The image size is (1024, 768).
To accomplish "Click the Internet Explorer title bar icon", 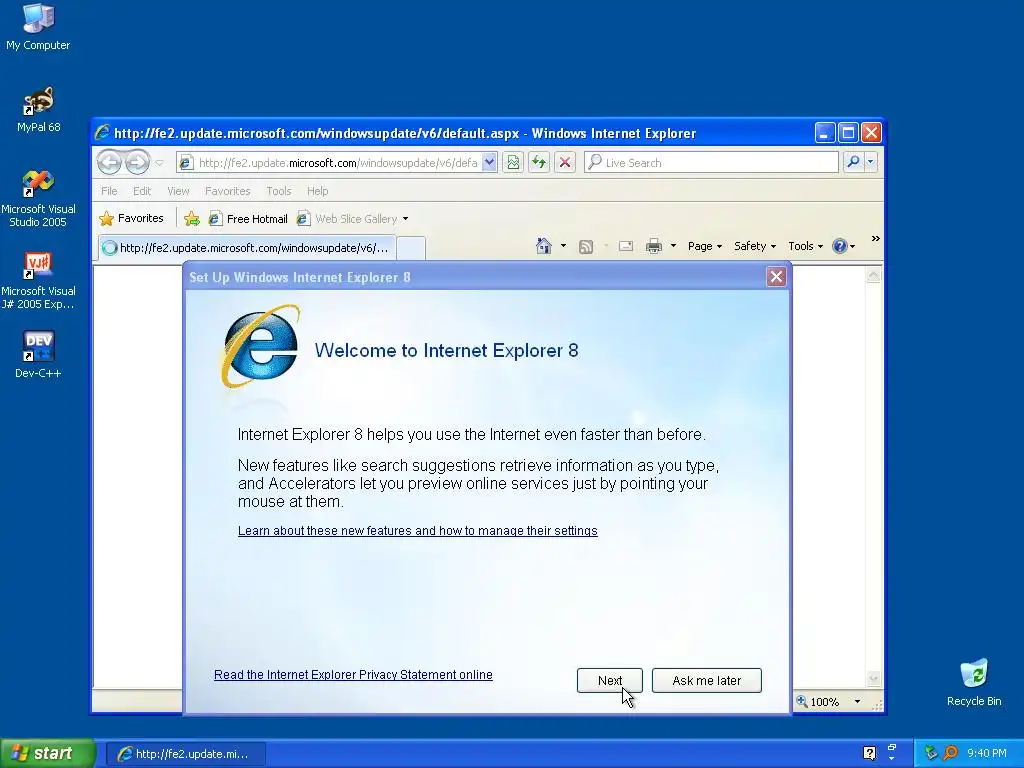I will pyautogui.click(x=102, y=133).
